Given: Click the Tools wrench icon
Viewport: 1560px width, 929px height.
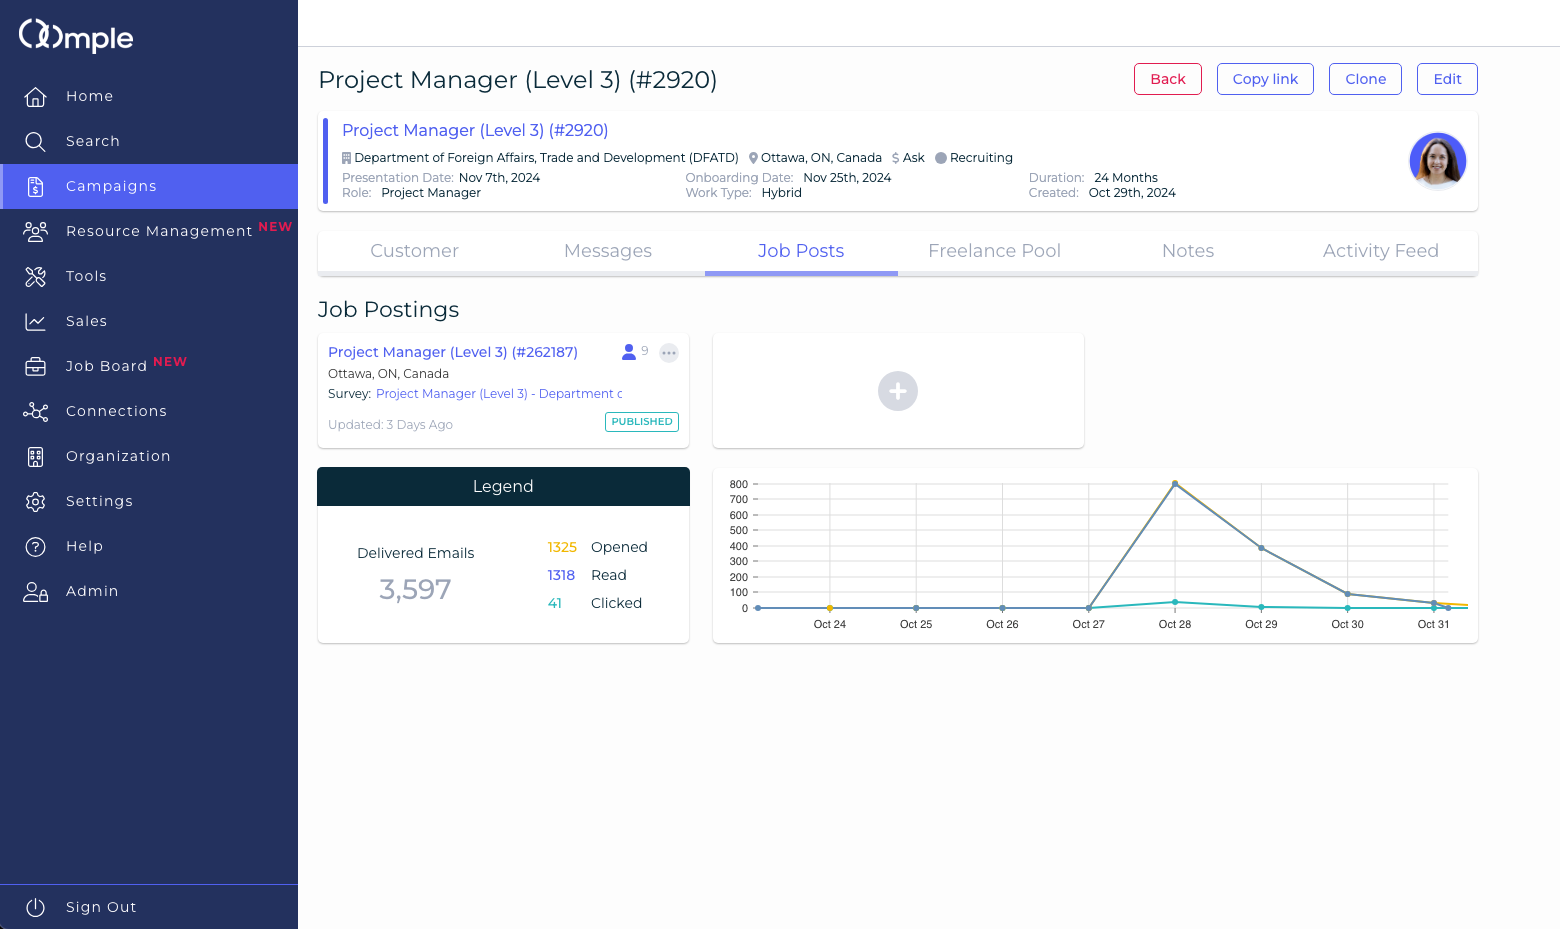Looking at the screenshot, I should 36,277.
